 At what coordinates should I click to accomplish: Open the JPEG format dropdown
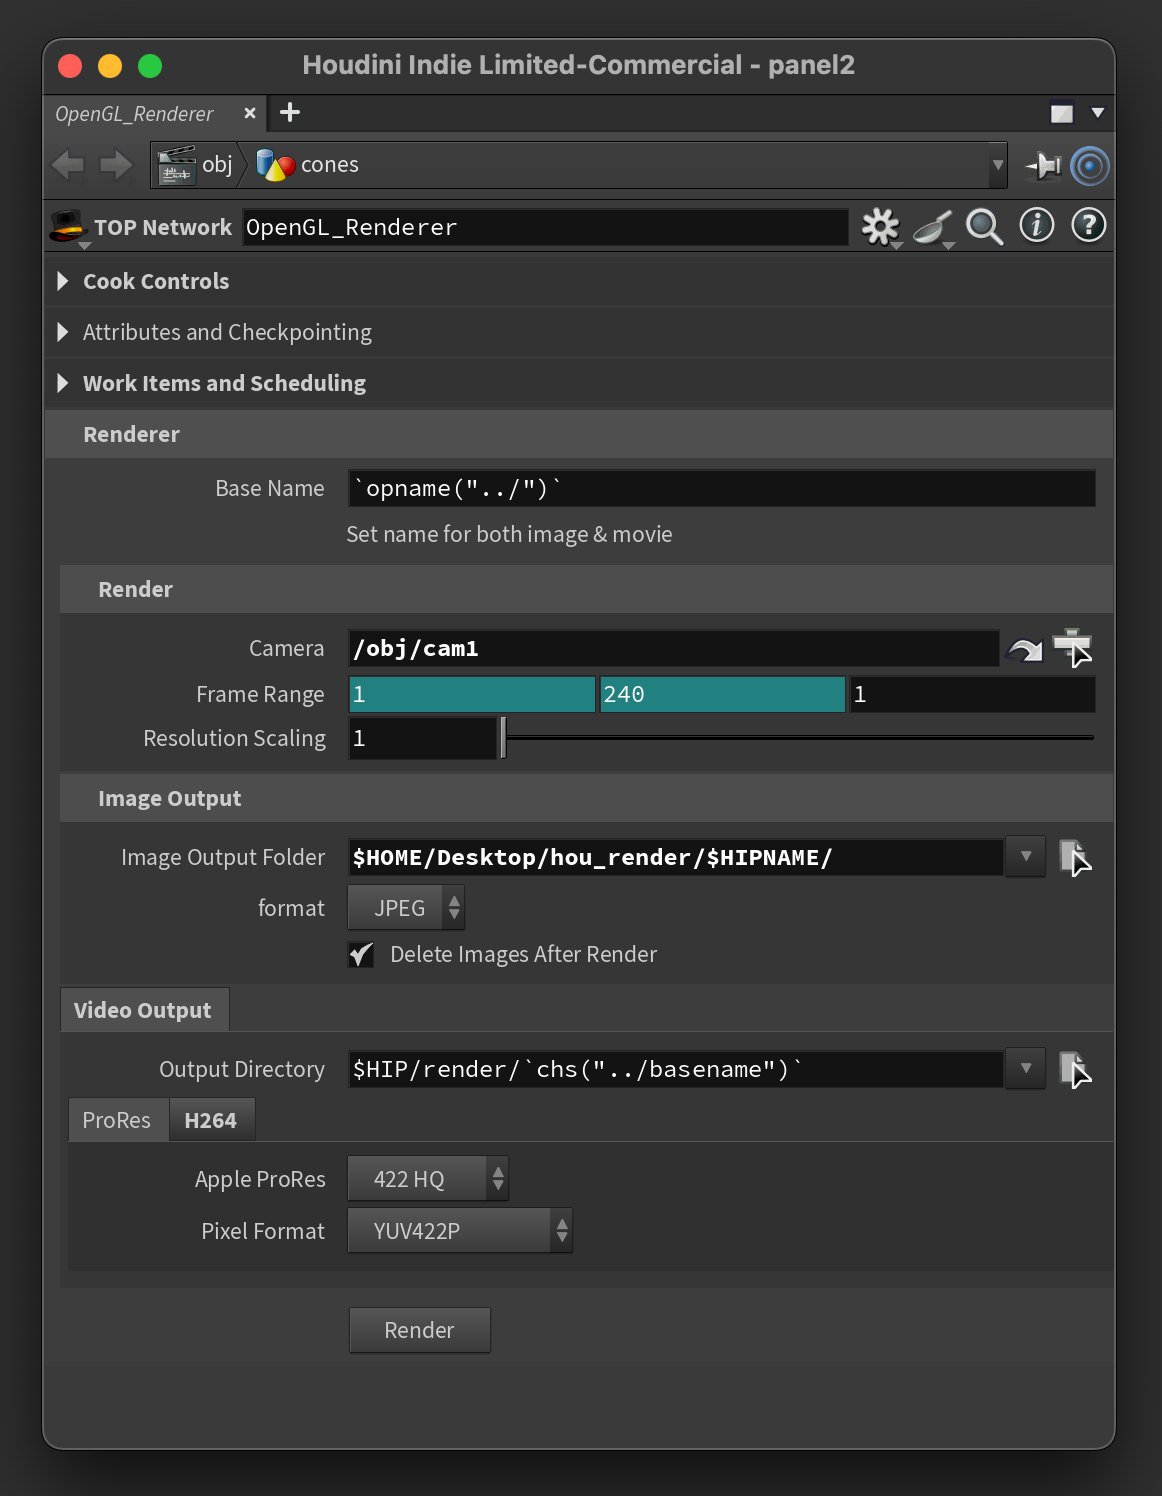coord(406,908)
